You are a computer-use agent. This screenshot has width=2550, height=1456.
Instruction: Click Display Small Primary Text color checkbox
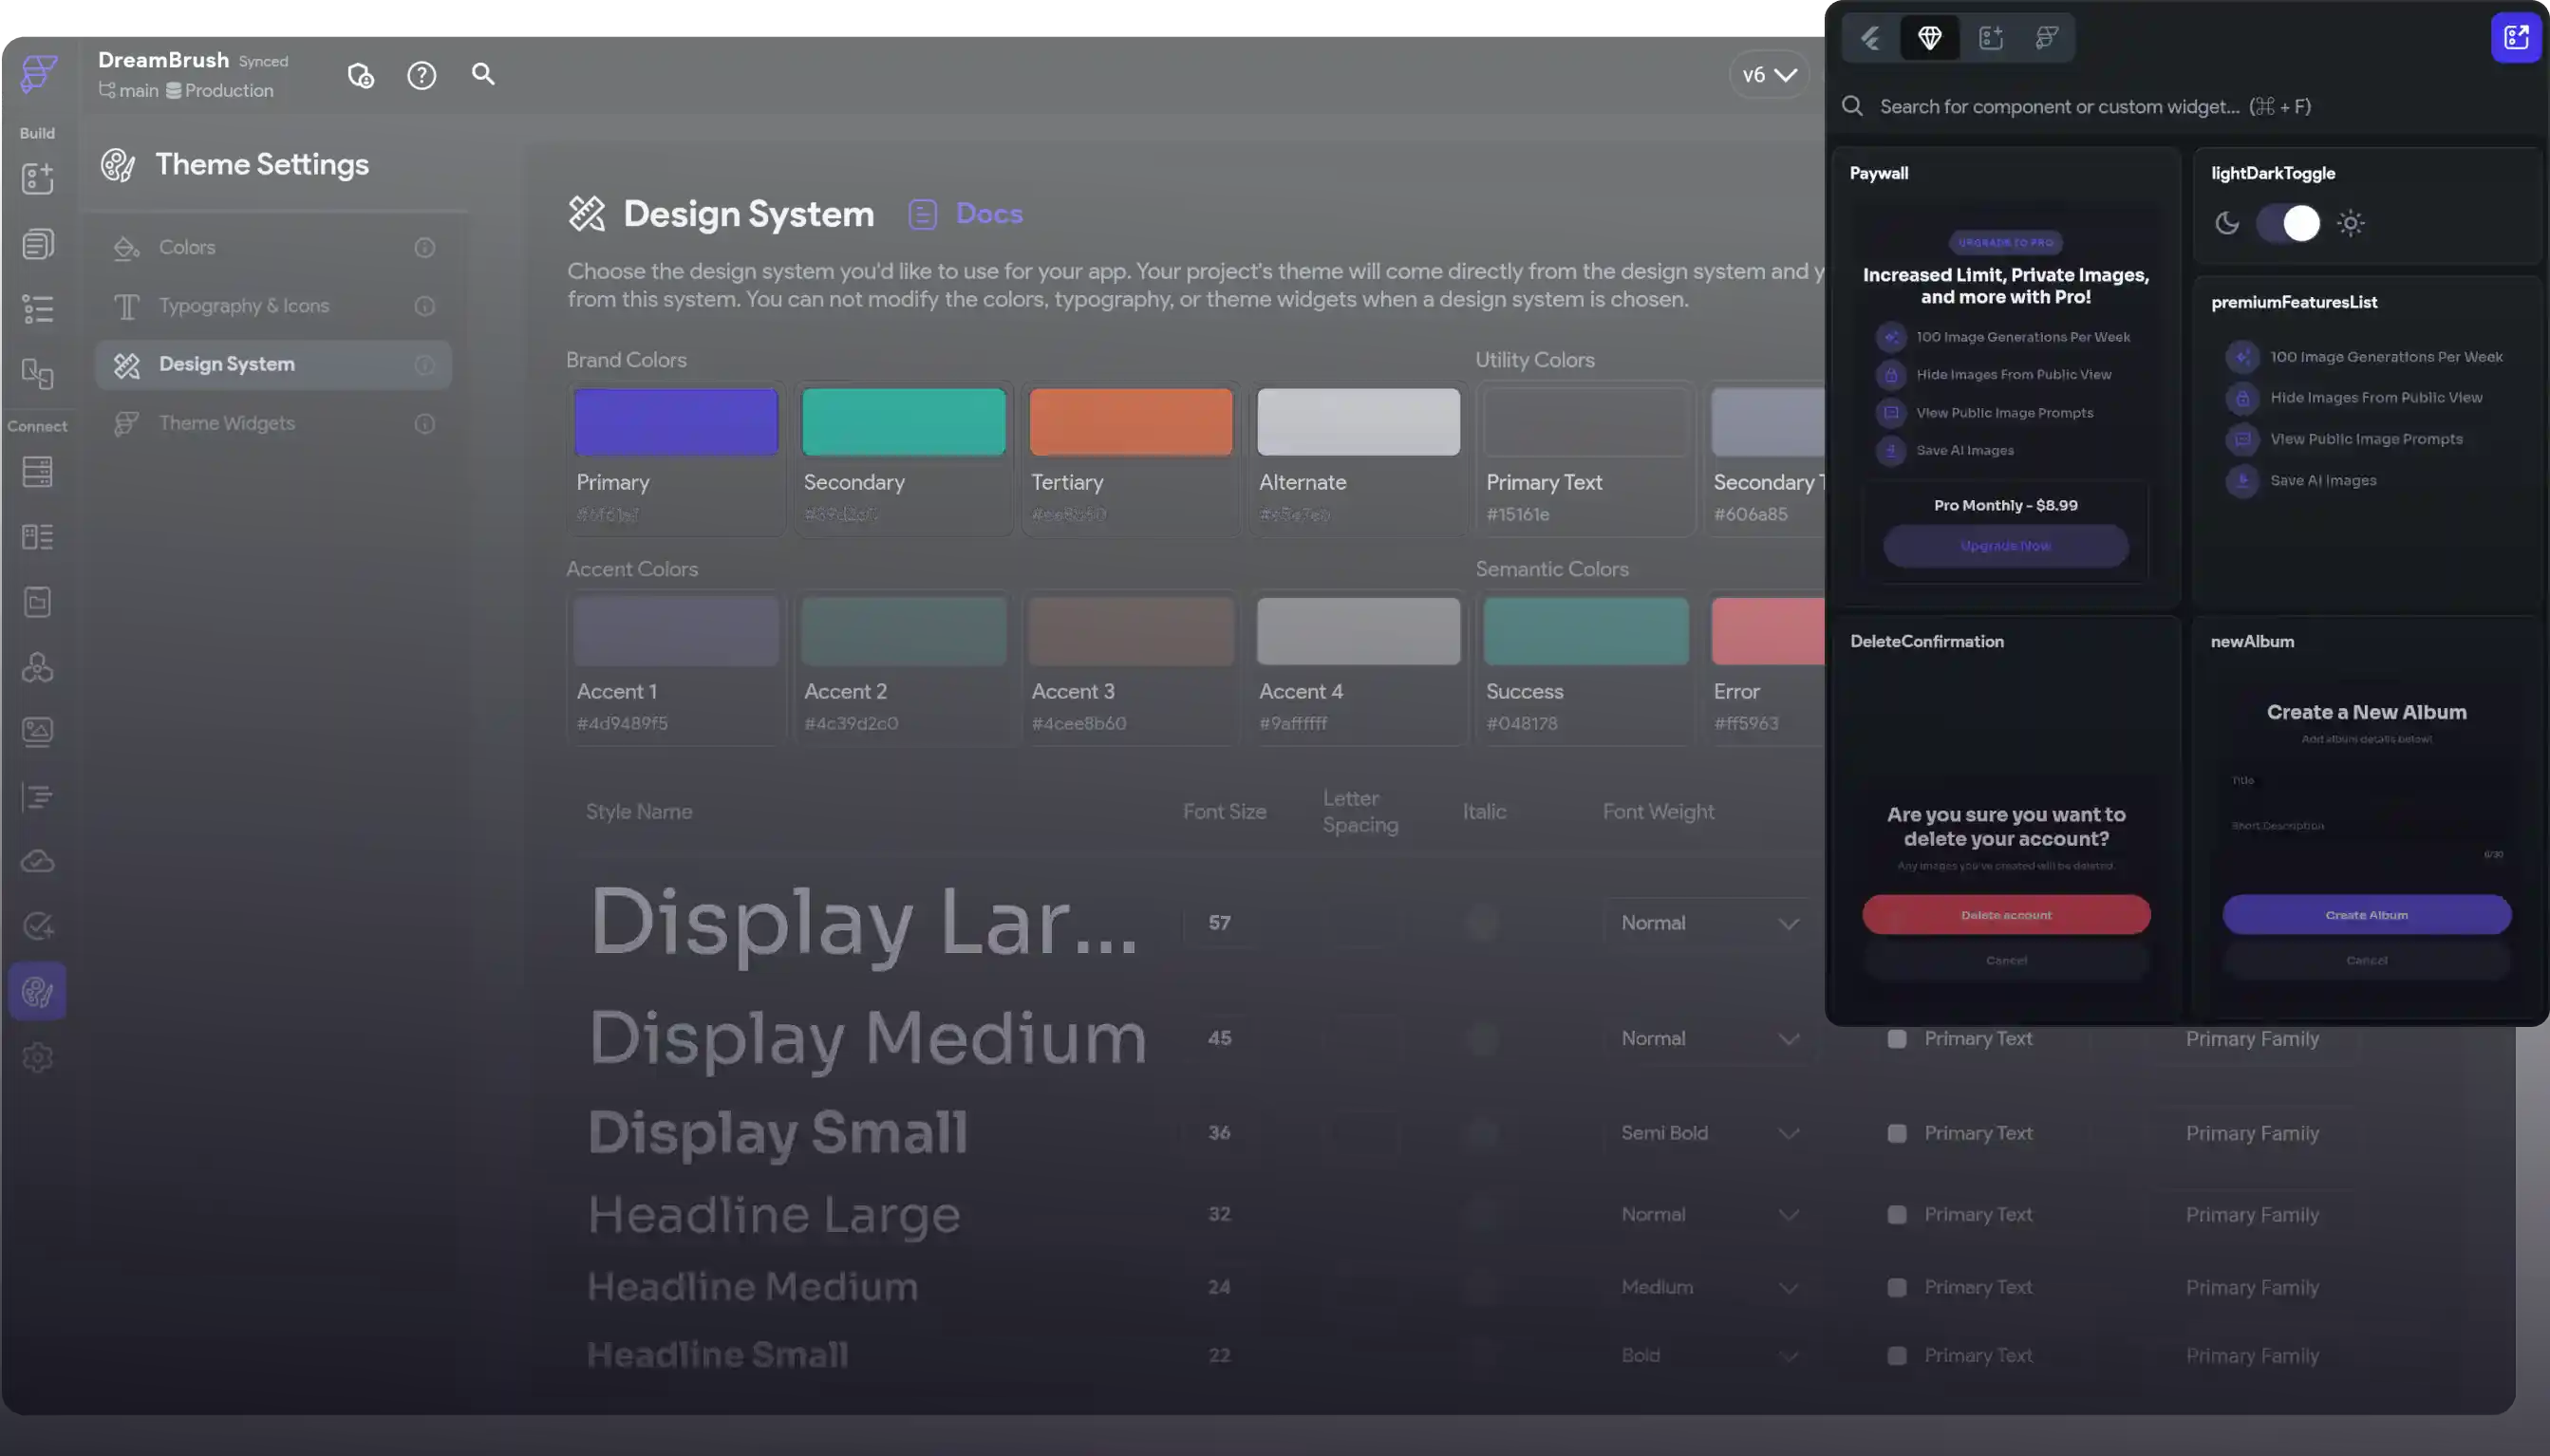(x=1896, y=1133)
